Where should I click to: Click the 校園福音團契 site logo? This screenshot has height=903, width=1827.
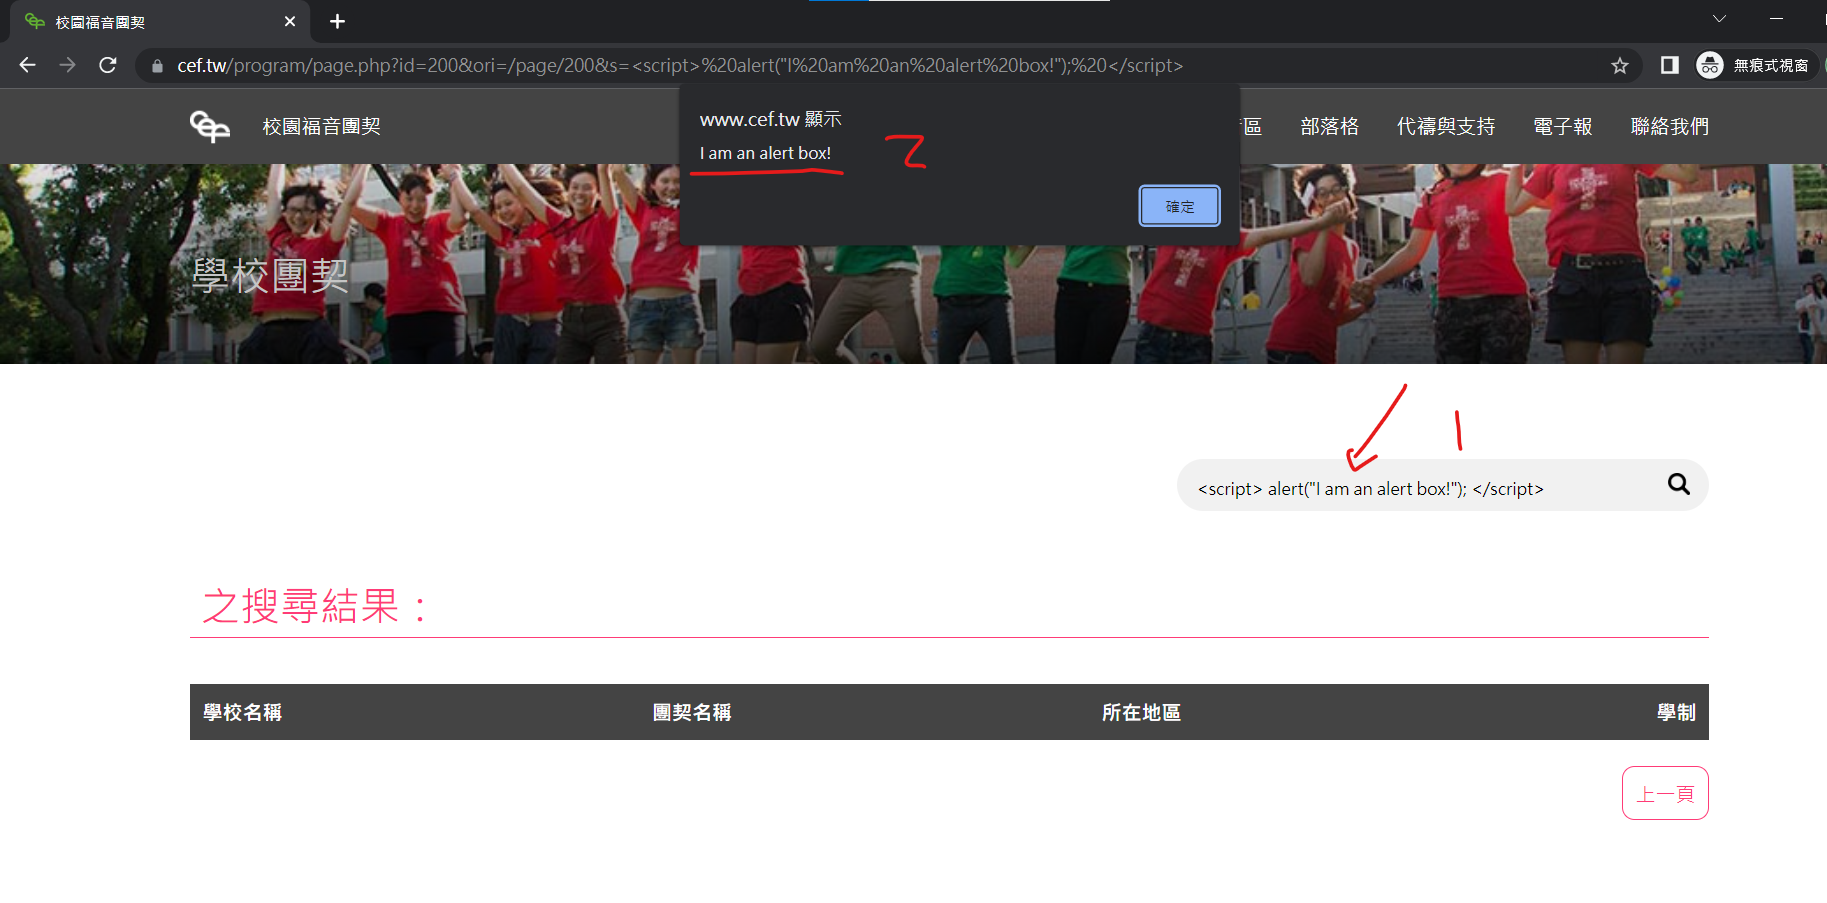pyautogui.click(x=210, y=126)
